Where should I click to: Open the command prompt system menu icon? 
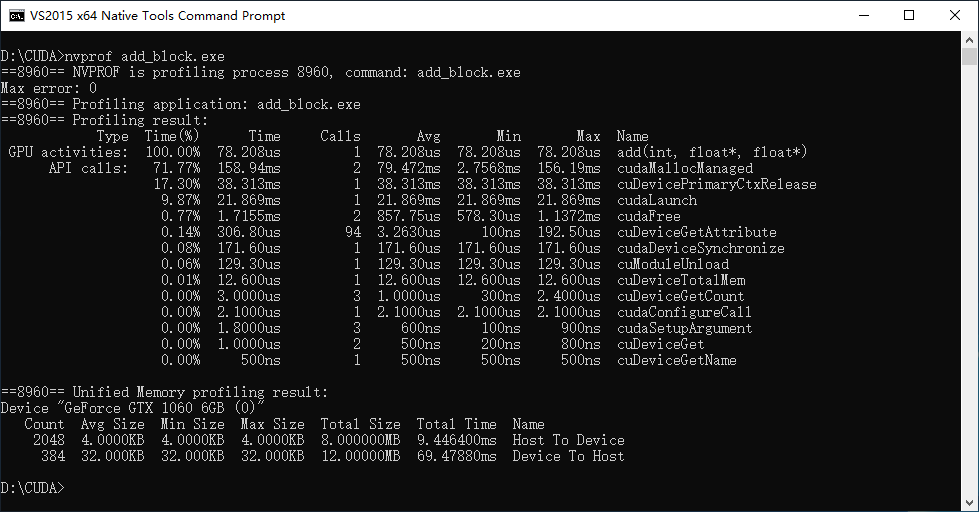click(x=16, y=16)
